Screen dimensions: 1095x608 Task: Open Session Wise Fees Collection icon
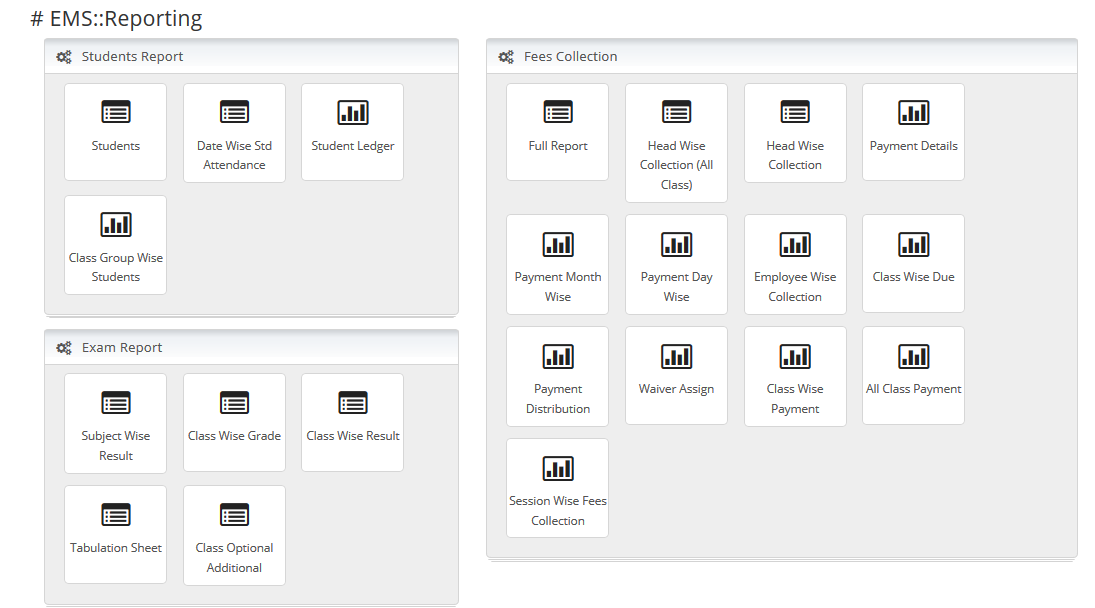point(558,469)
